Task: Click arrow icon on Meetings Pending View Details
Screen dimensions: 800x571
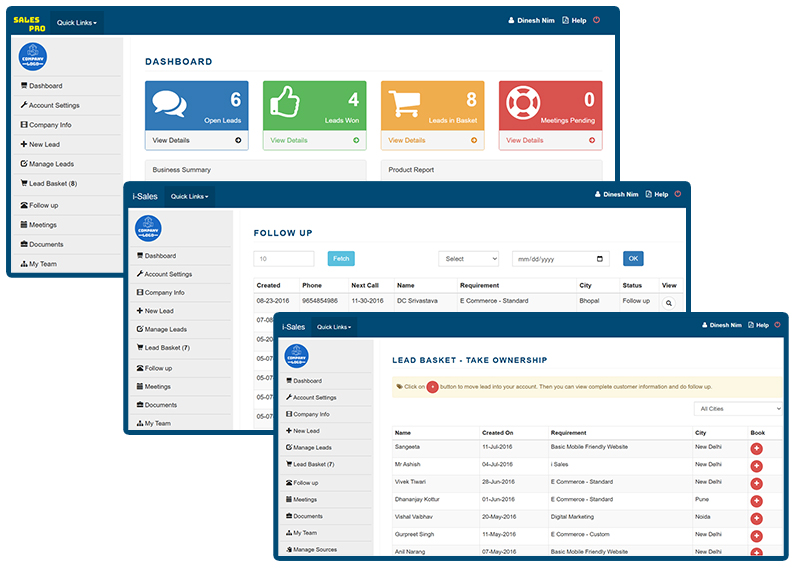Action: point(592,140)
